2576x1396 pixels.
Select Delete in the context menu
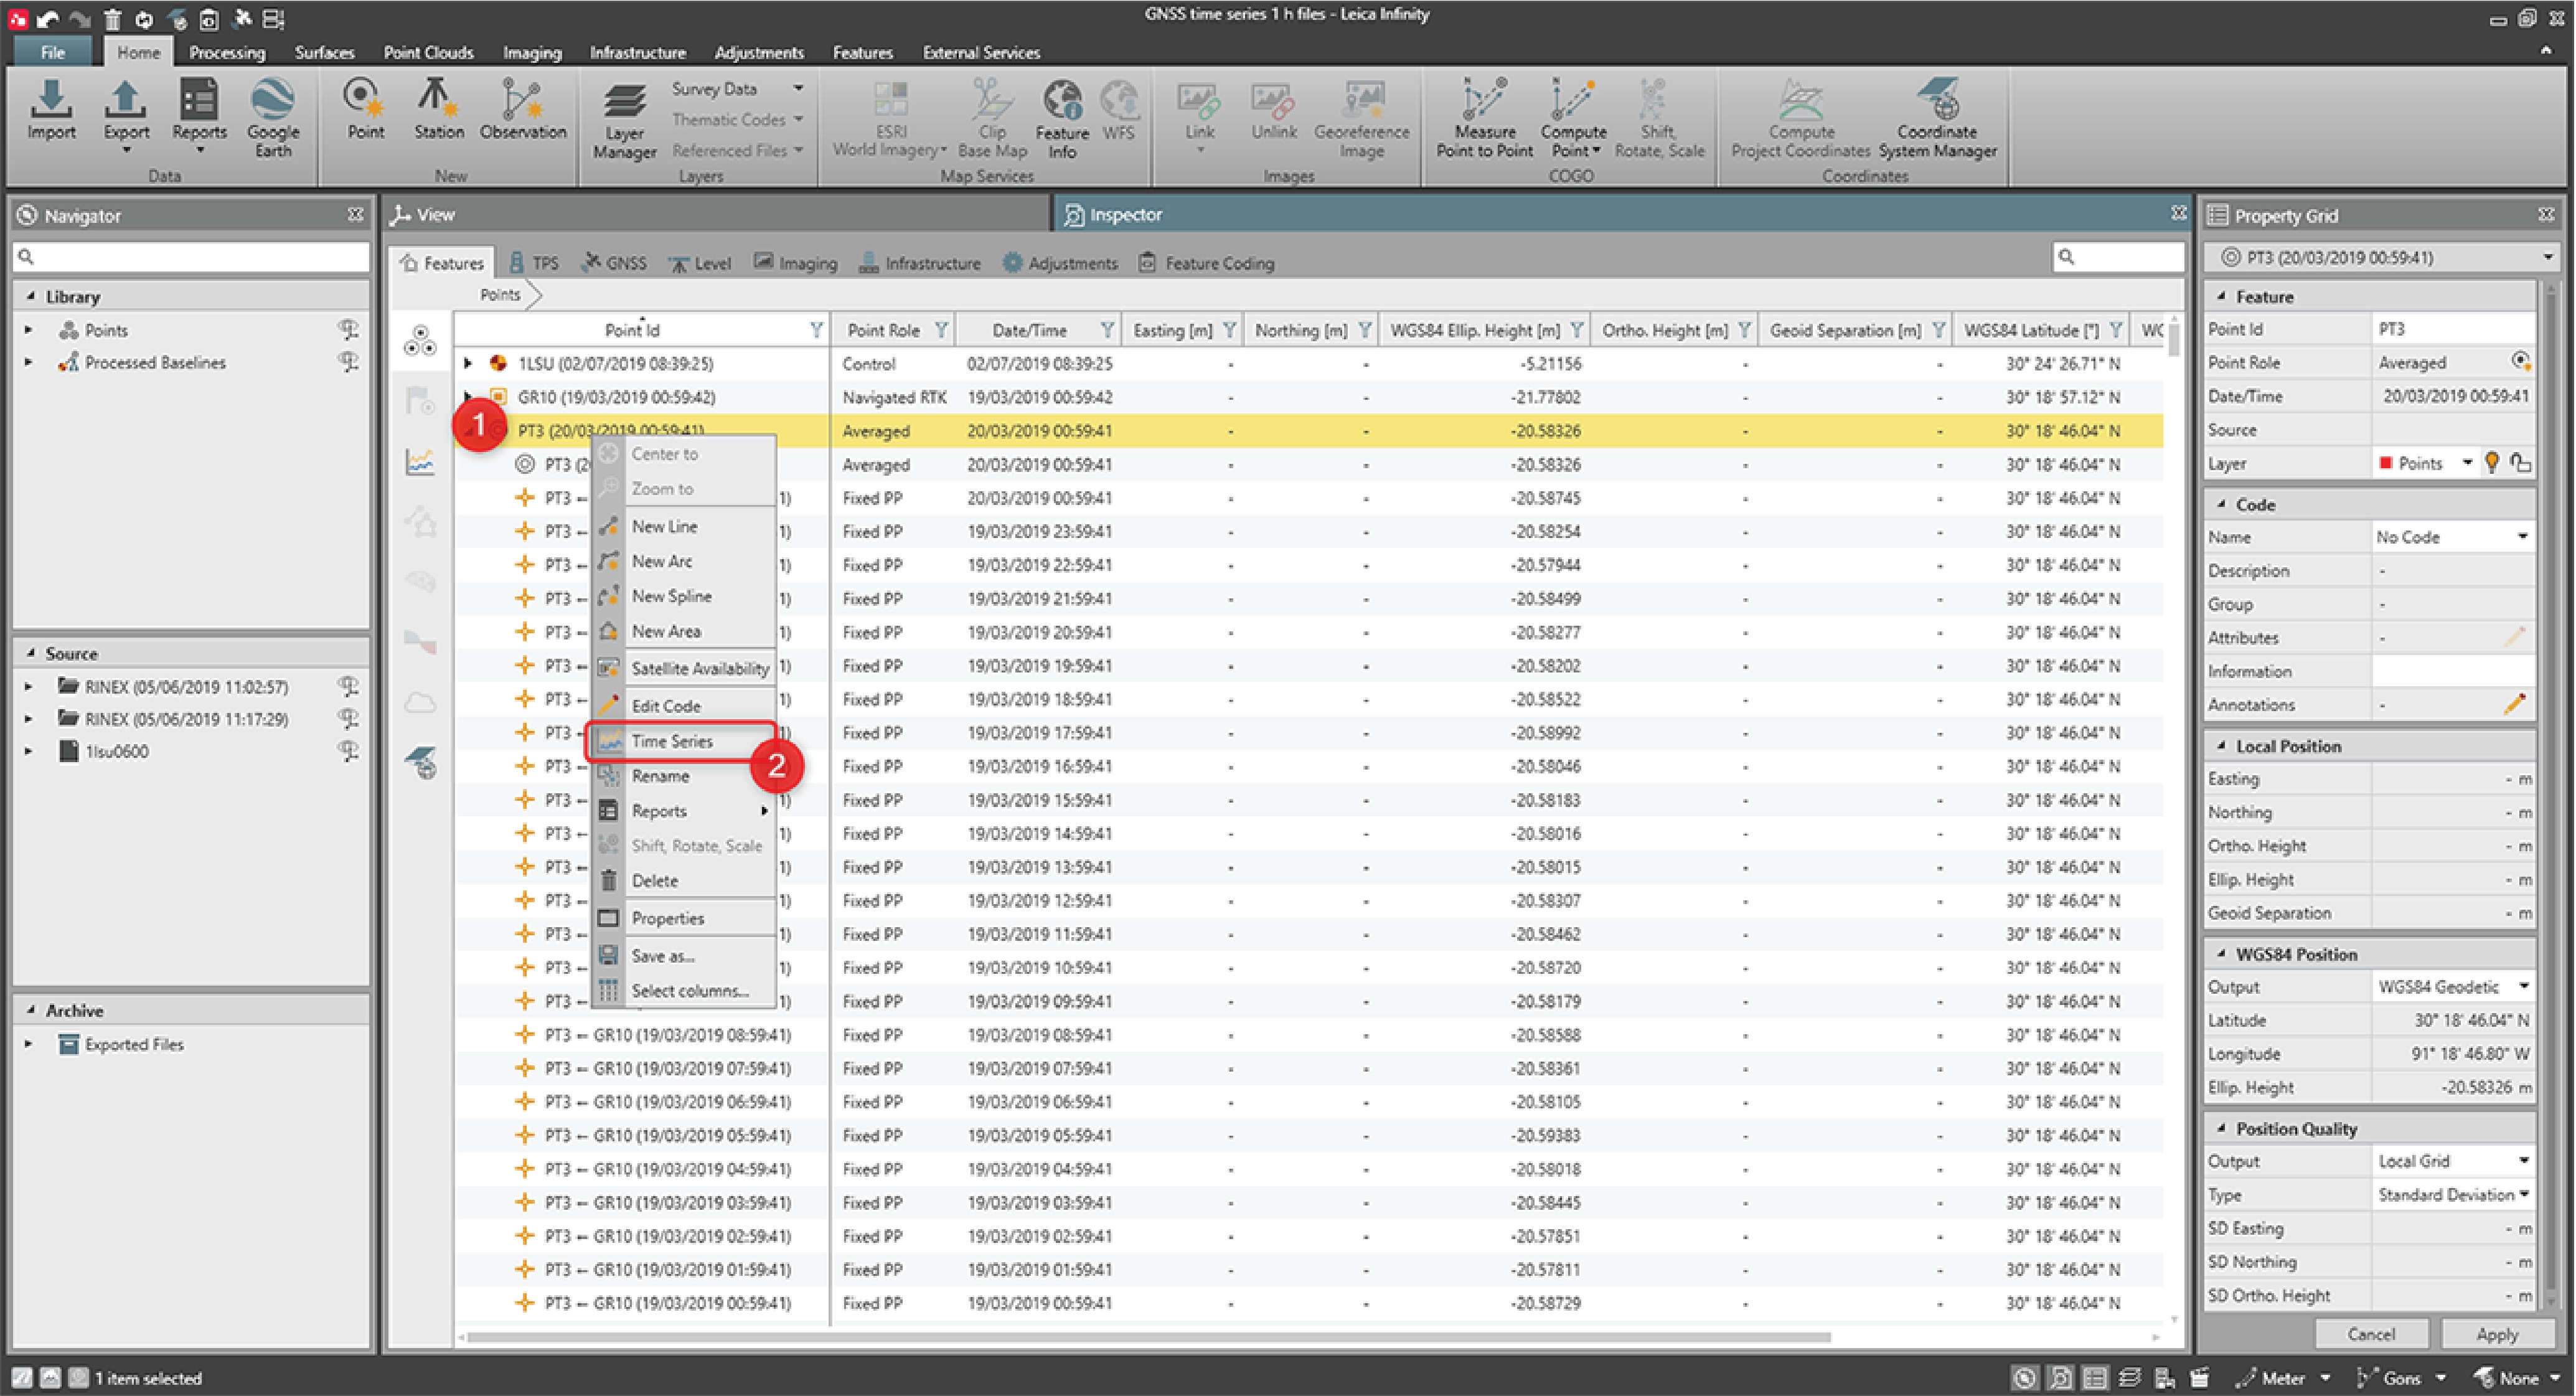tap(684, 880)
